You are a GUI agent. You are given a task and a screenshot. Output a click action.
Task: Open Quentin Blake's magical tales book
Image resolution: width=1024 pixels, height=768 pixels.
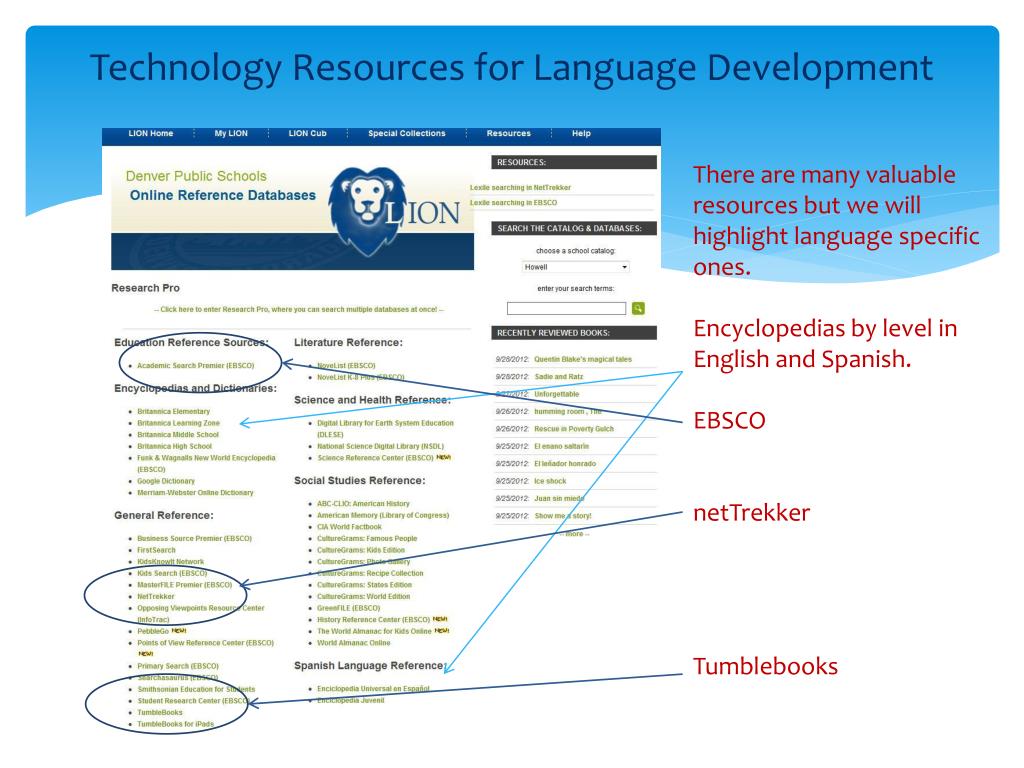click(x=583, y=359)
